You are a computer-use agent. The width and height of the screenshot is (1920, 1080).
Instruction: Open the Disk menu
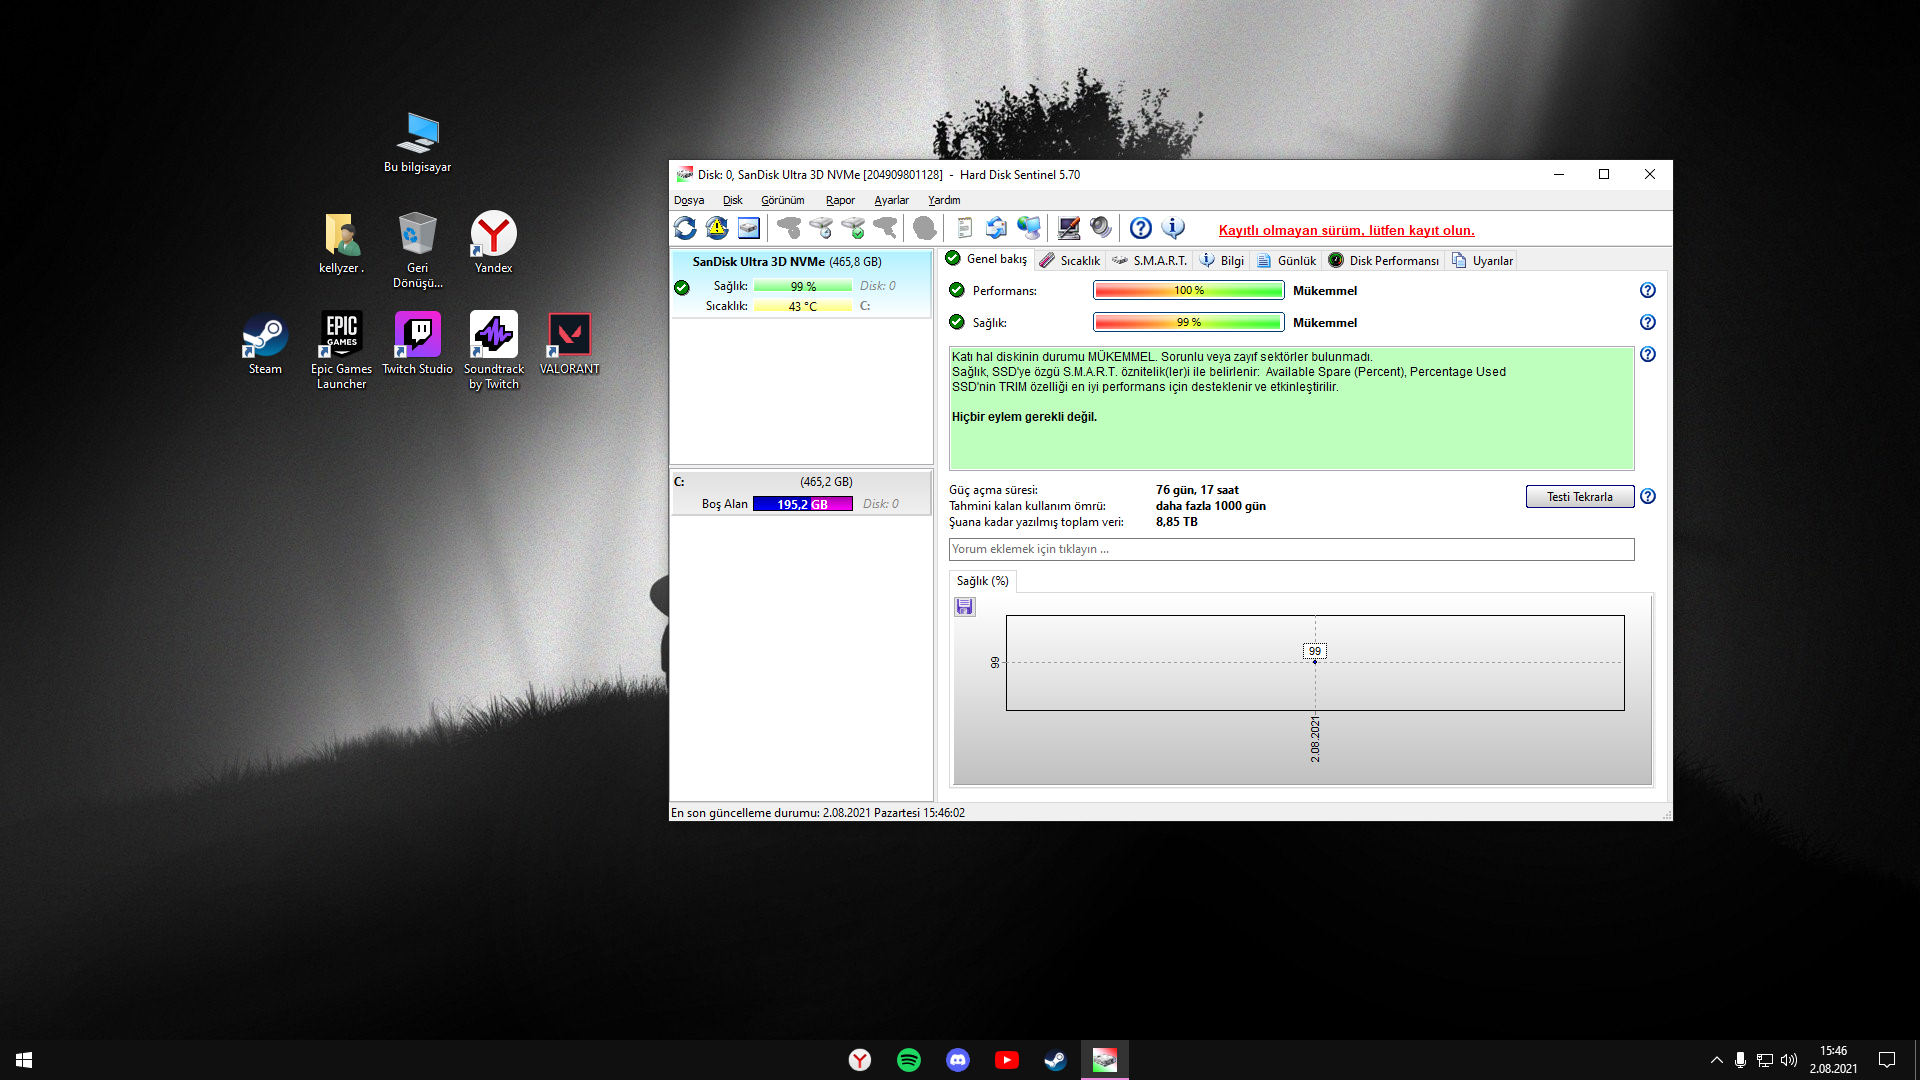tap(733, 201)
